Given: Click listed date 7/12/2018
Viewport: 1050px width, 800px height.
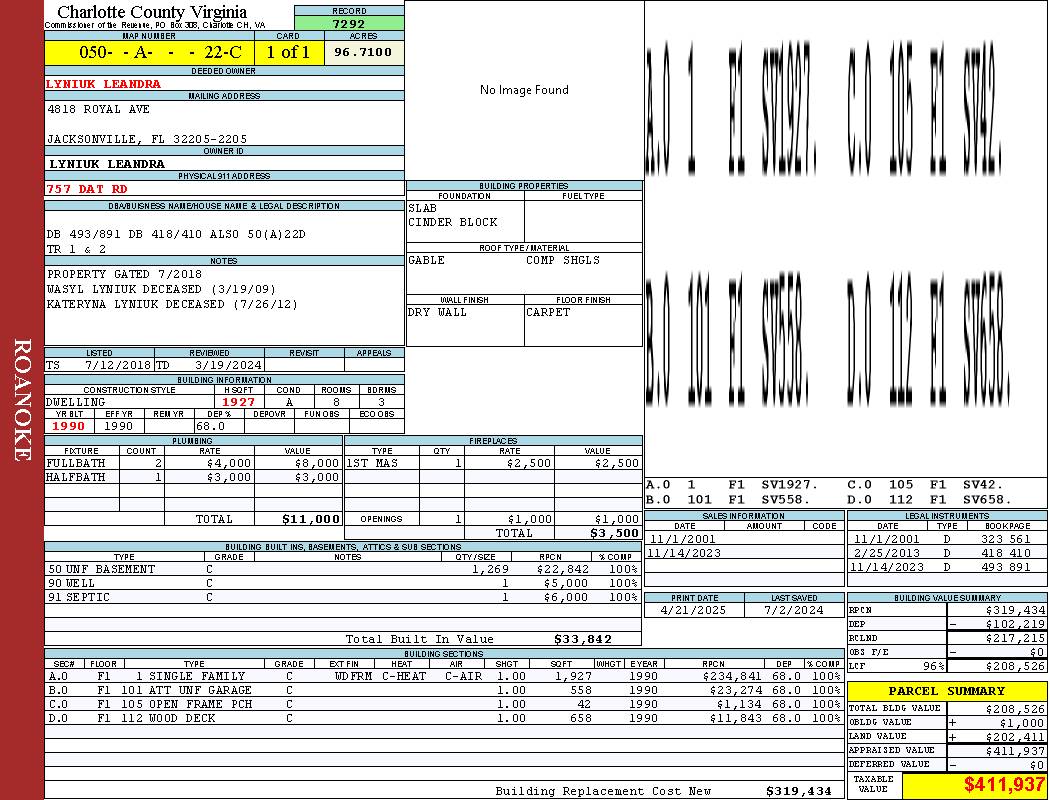Looking at the screenshot, I should click(118, 366).
